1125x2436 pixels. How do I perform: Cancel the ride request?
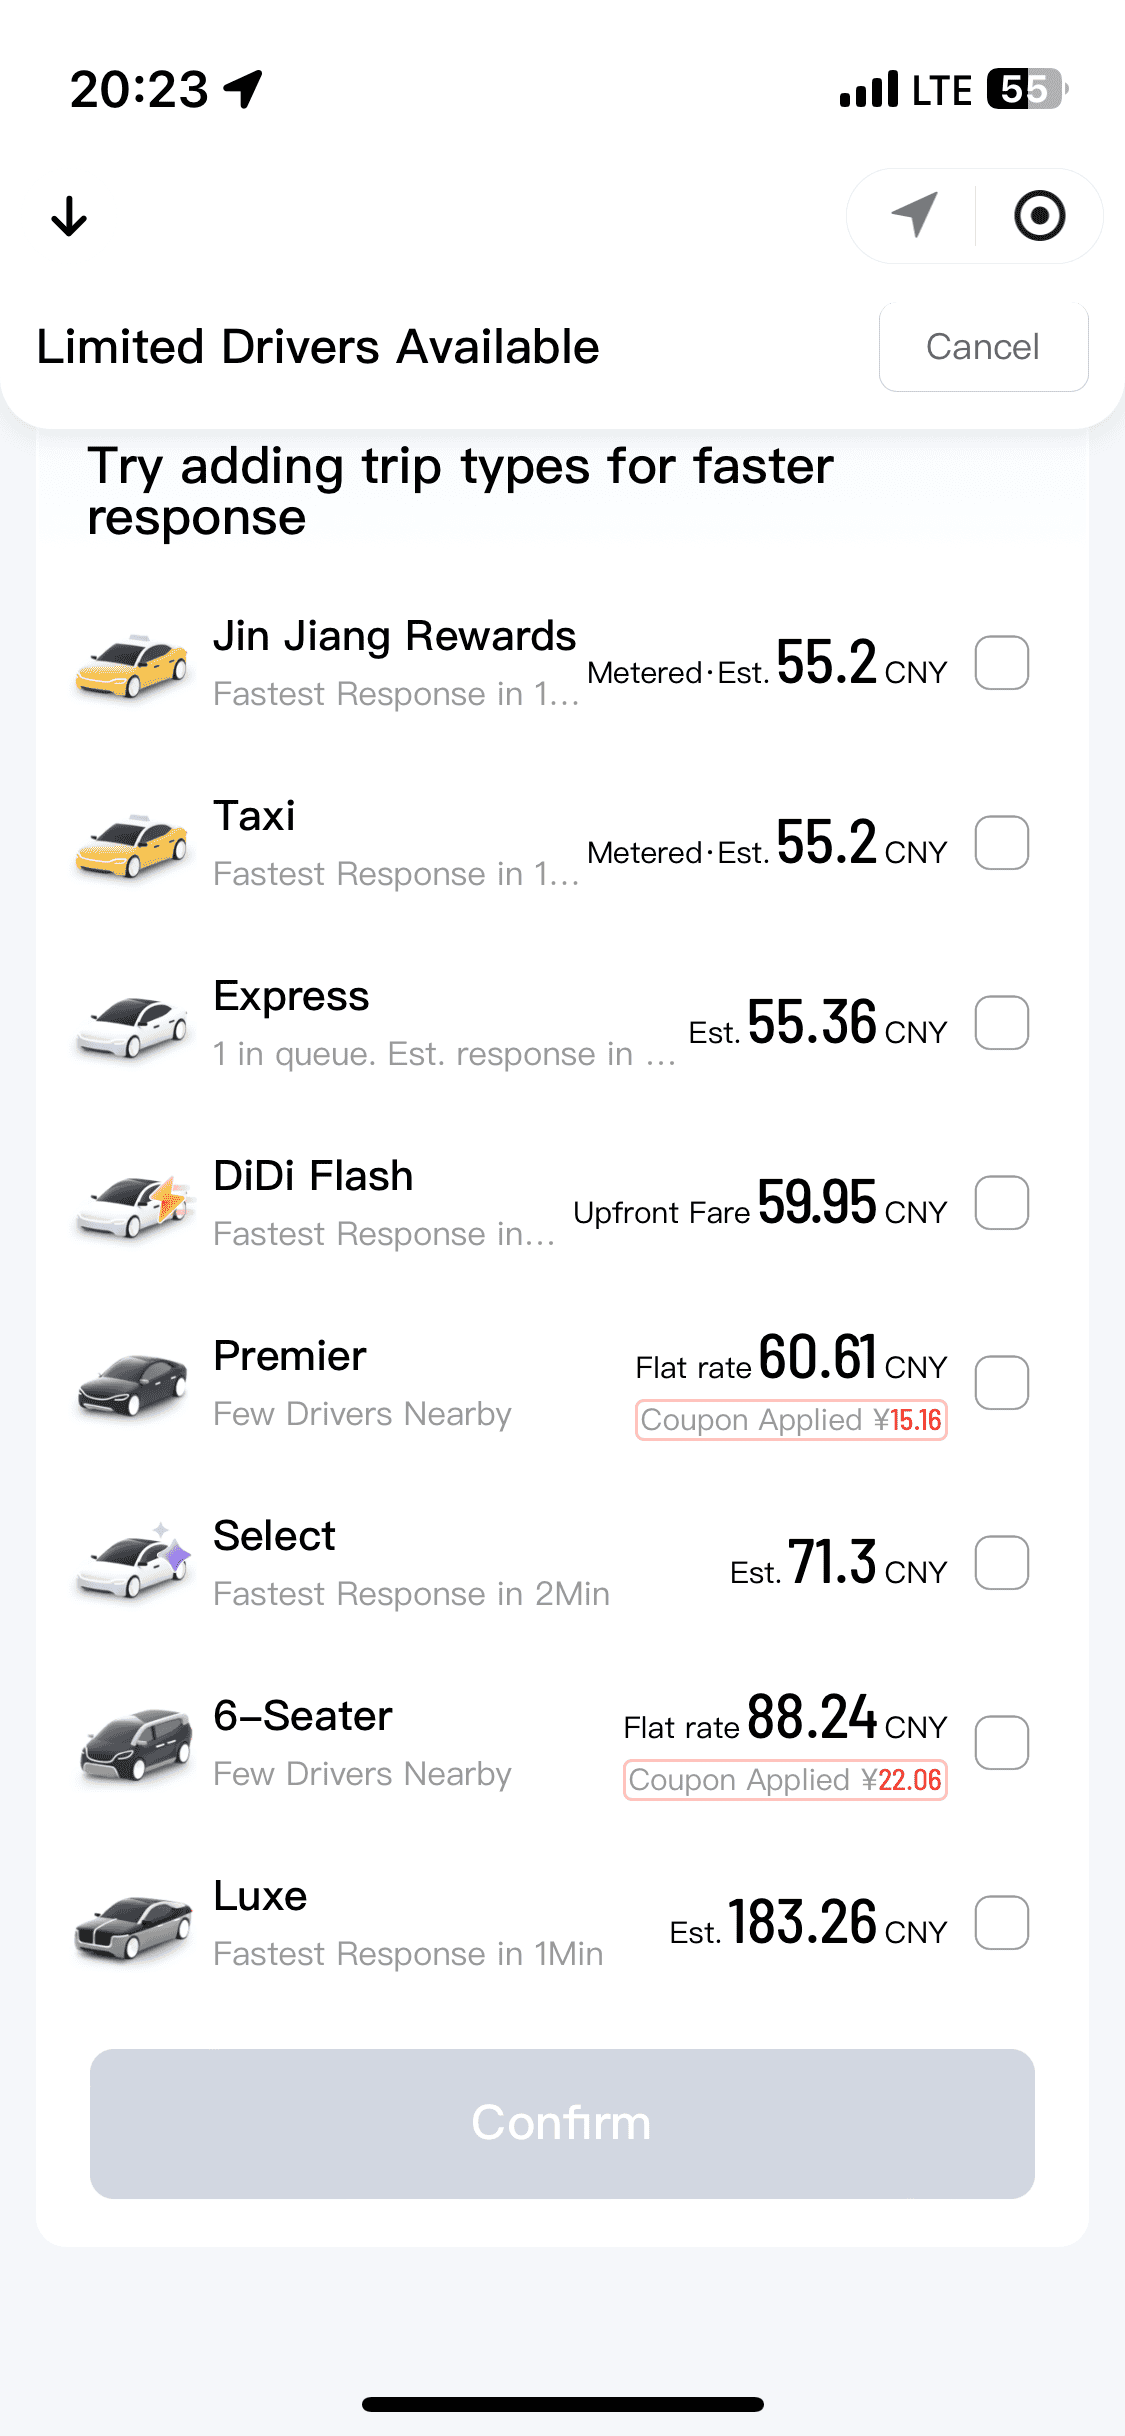point(983,347)
